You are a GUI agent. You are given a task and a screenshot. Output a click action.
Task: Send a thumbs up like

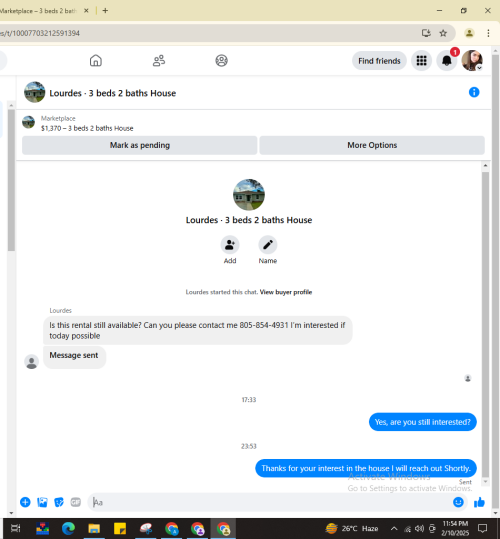point(479,503)
